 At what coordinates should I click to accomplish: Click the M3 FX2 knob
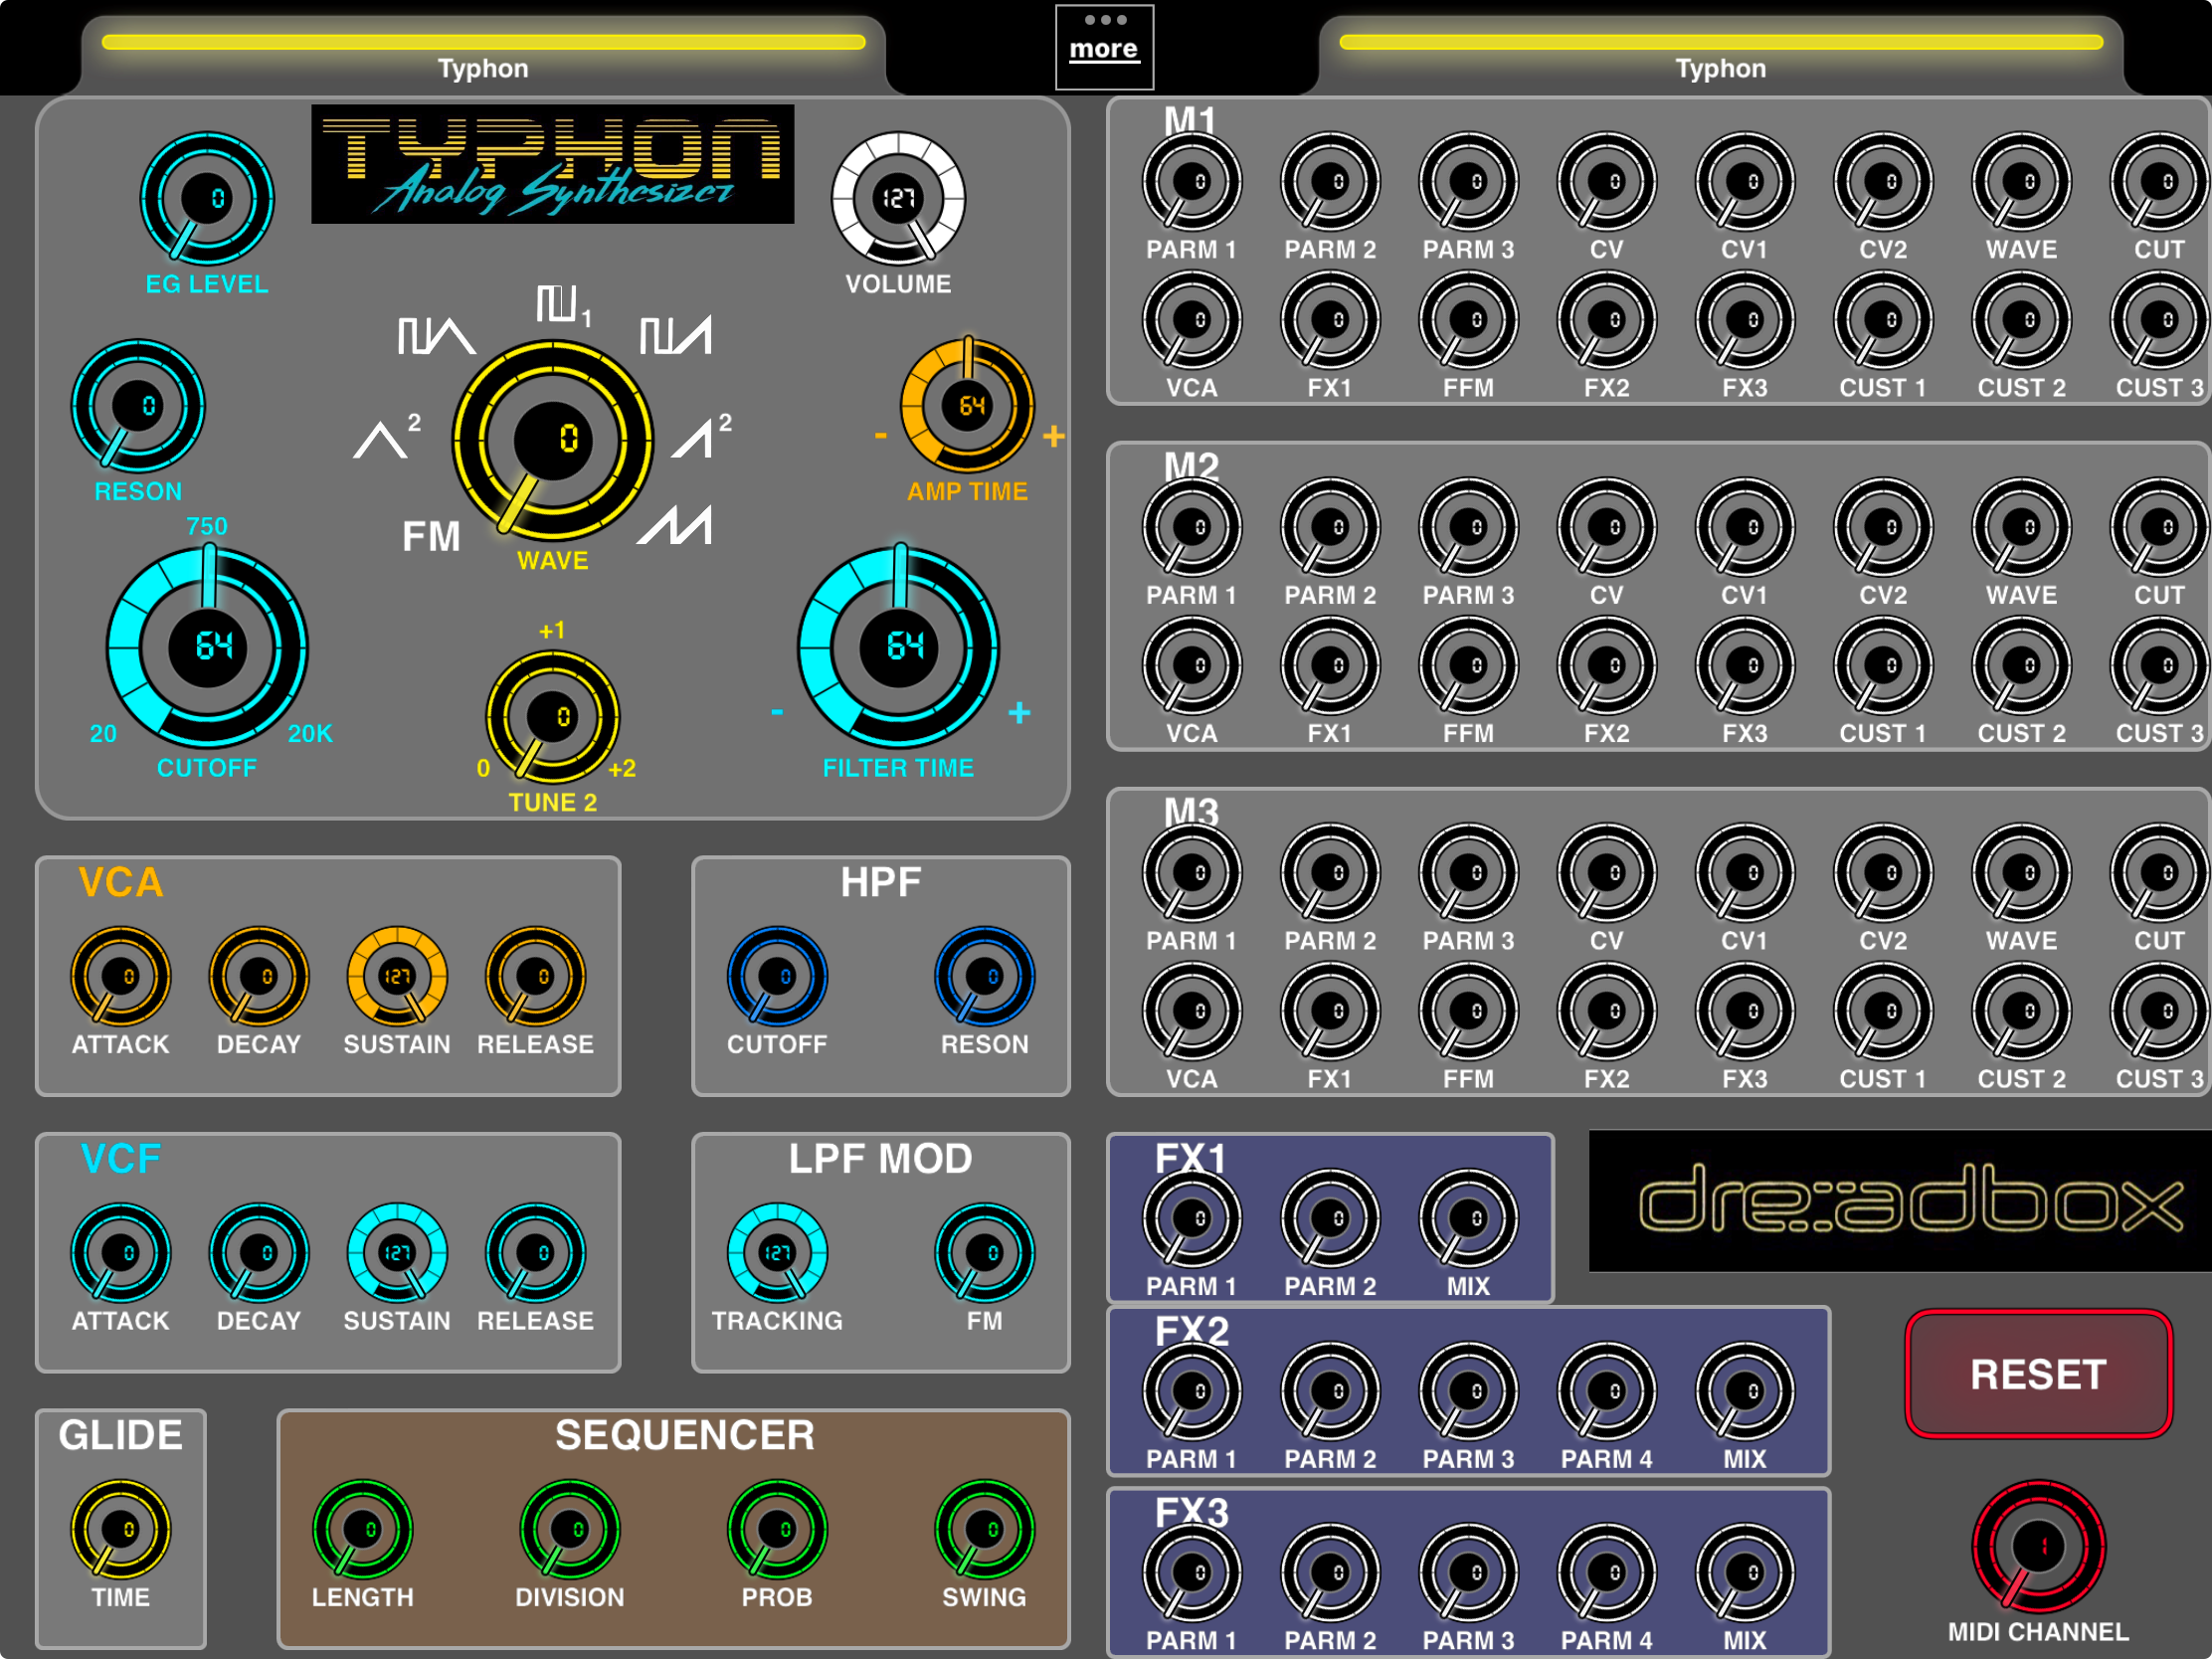pyautogui.click(x=1607, y=1011)
